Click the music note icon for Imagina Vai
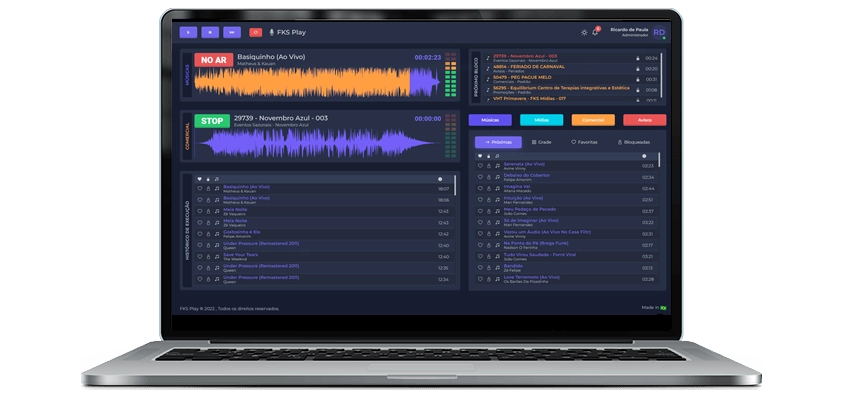This screenshot has height=398, width=843. pos(497,188)
